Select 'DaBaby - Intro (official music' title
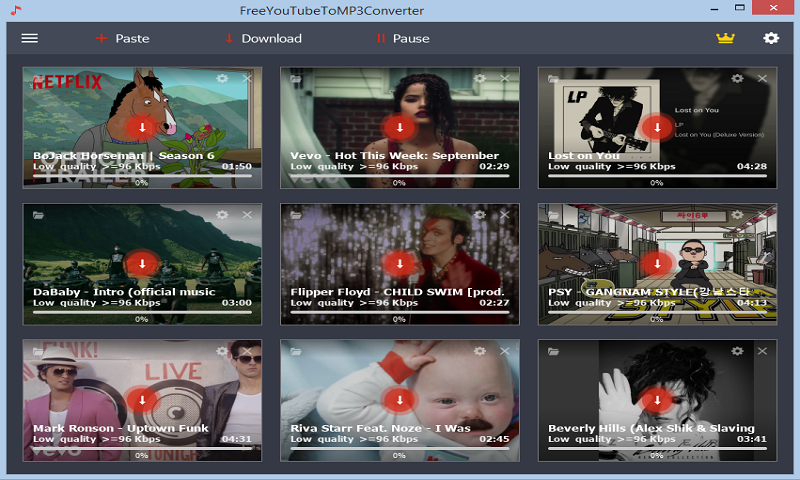 124,292
